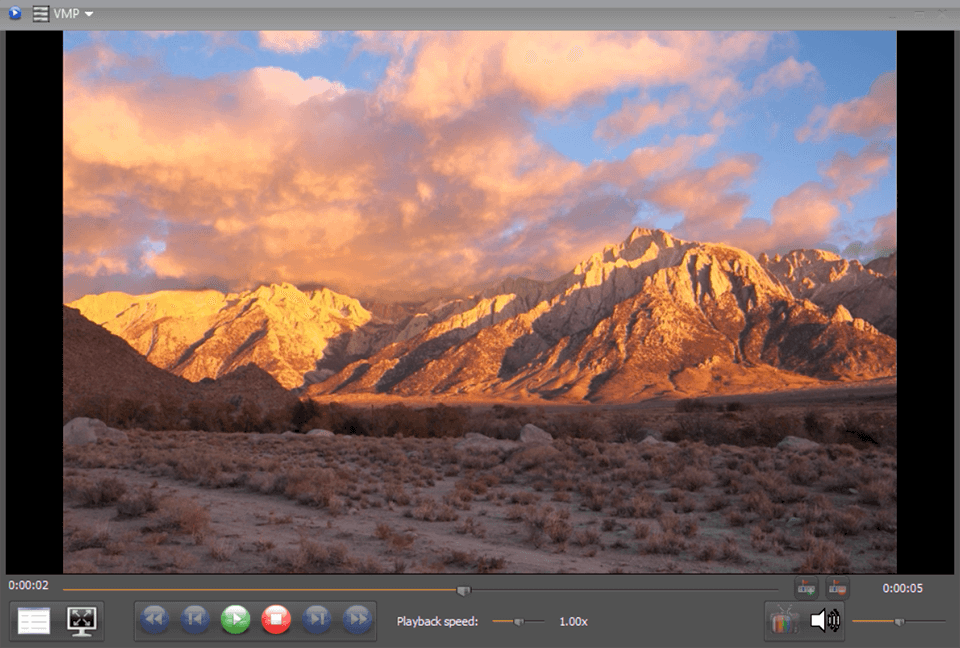The image size is (960, 648).
Task: Jump to the previous frame
Action: (195, 619)
